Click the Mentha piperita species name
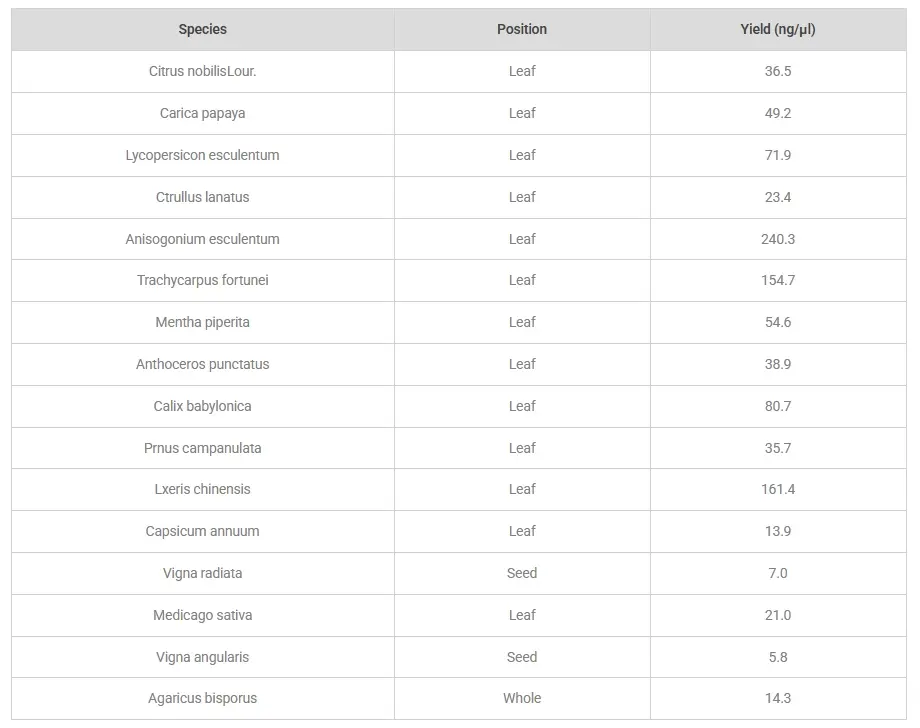The image size is (920, 728). click(x=202, y=322)
